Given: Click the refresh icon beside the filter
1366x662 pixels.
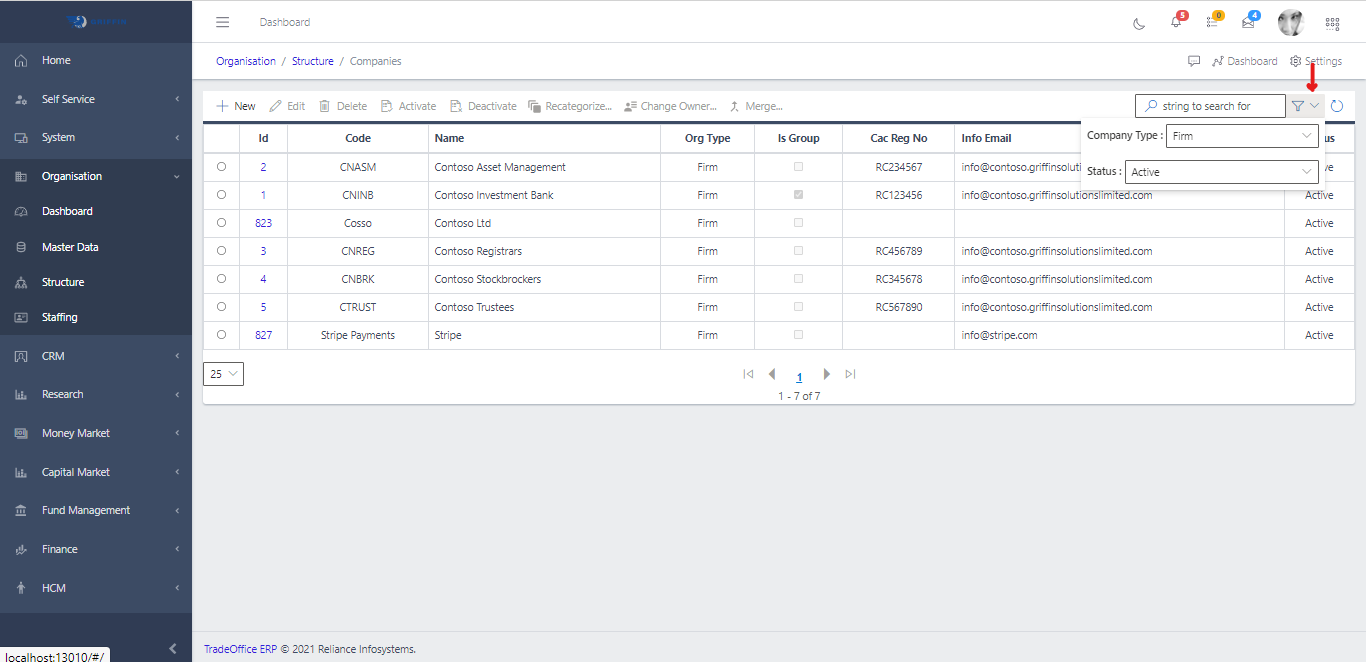Looking at the screenshot, I should (x=1337, y=106).
